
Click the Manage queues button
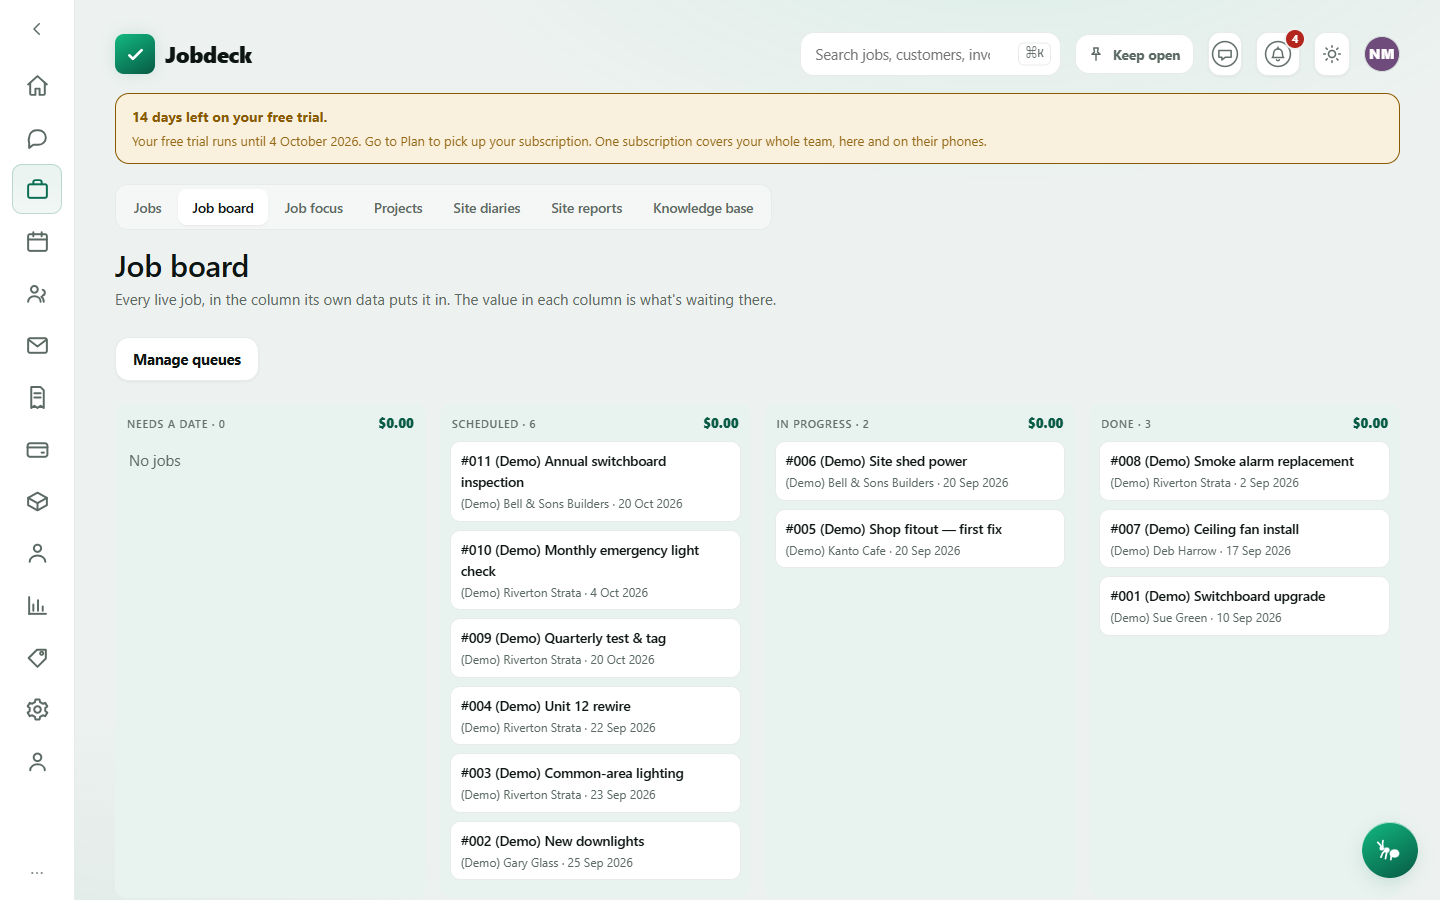pyautogui.click(x=187, y=359)
